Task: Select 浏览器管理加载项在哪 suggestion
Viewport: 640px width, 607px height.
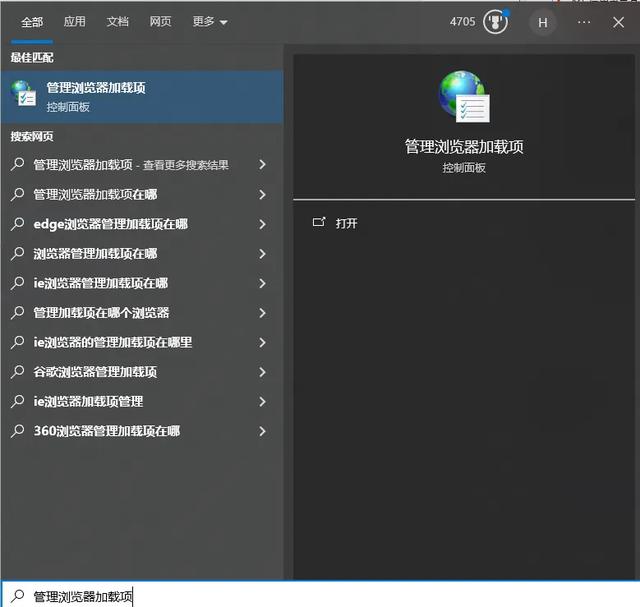Action: 142,253
